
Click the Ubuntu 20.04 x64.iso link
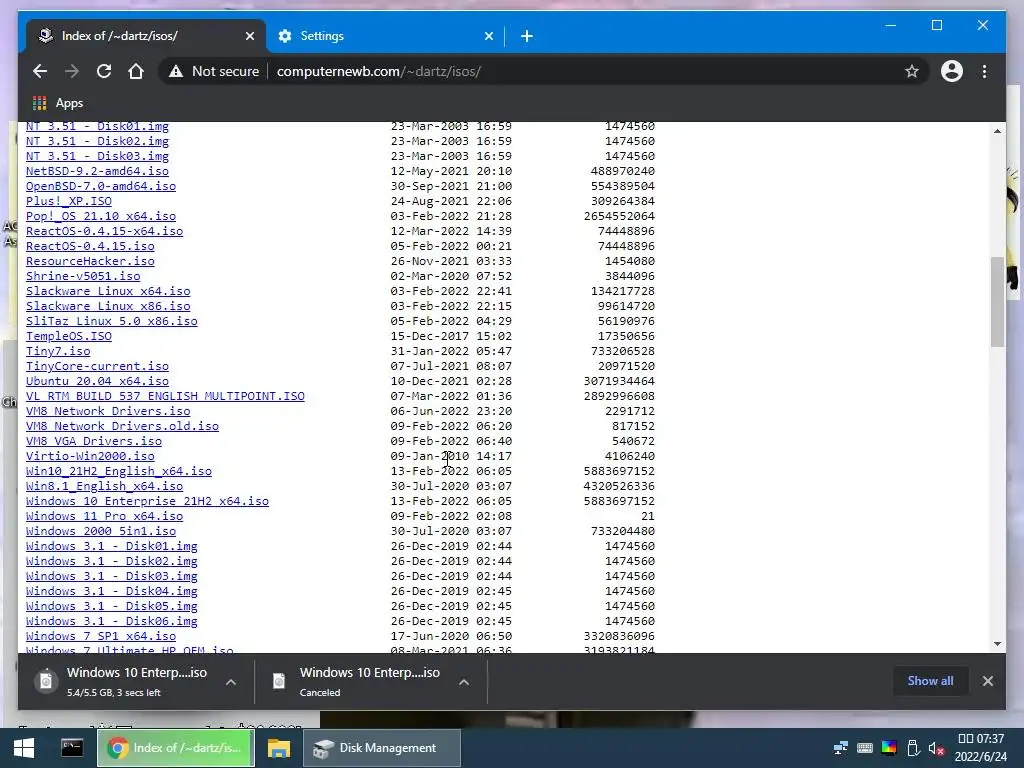click(x=97, y=381)
